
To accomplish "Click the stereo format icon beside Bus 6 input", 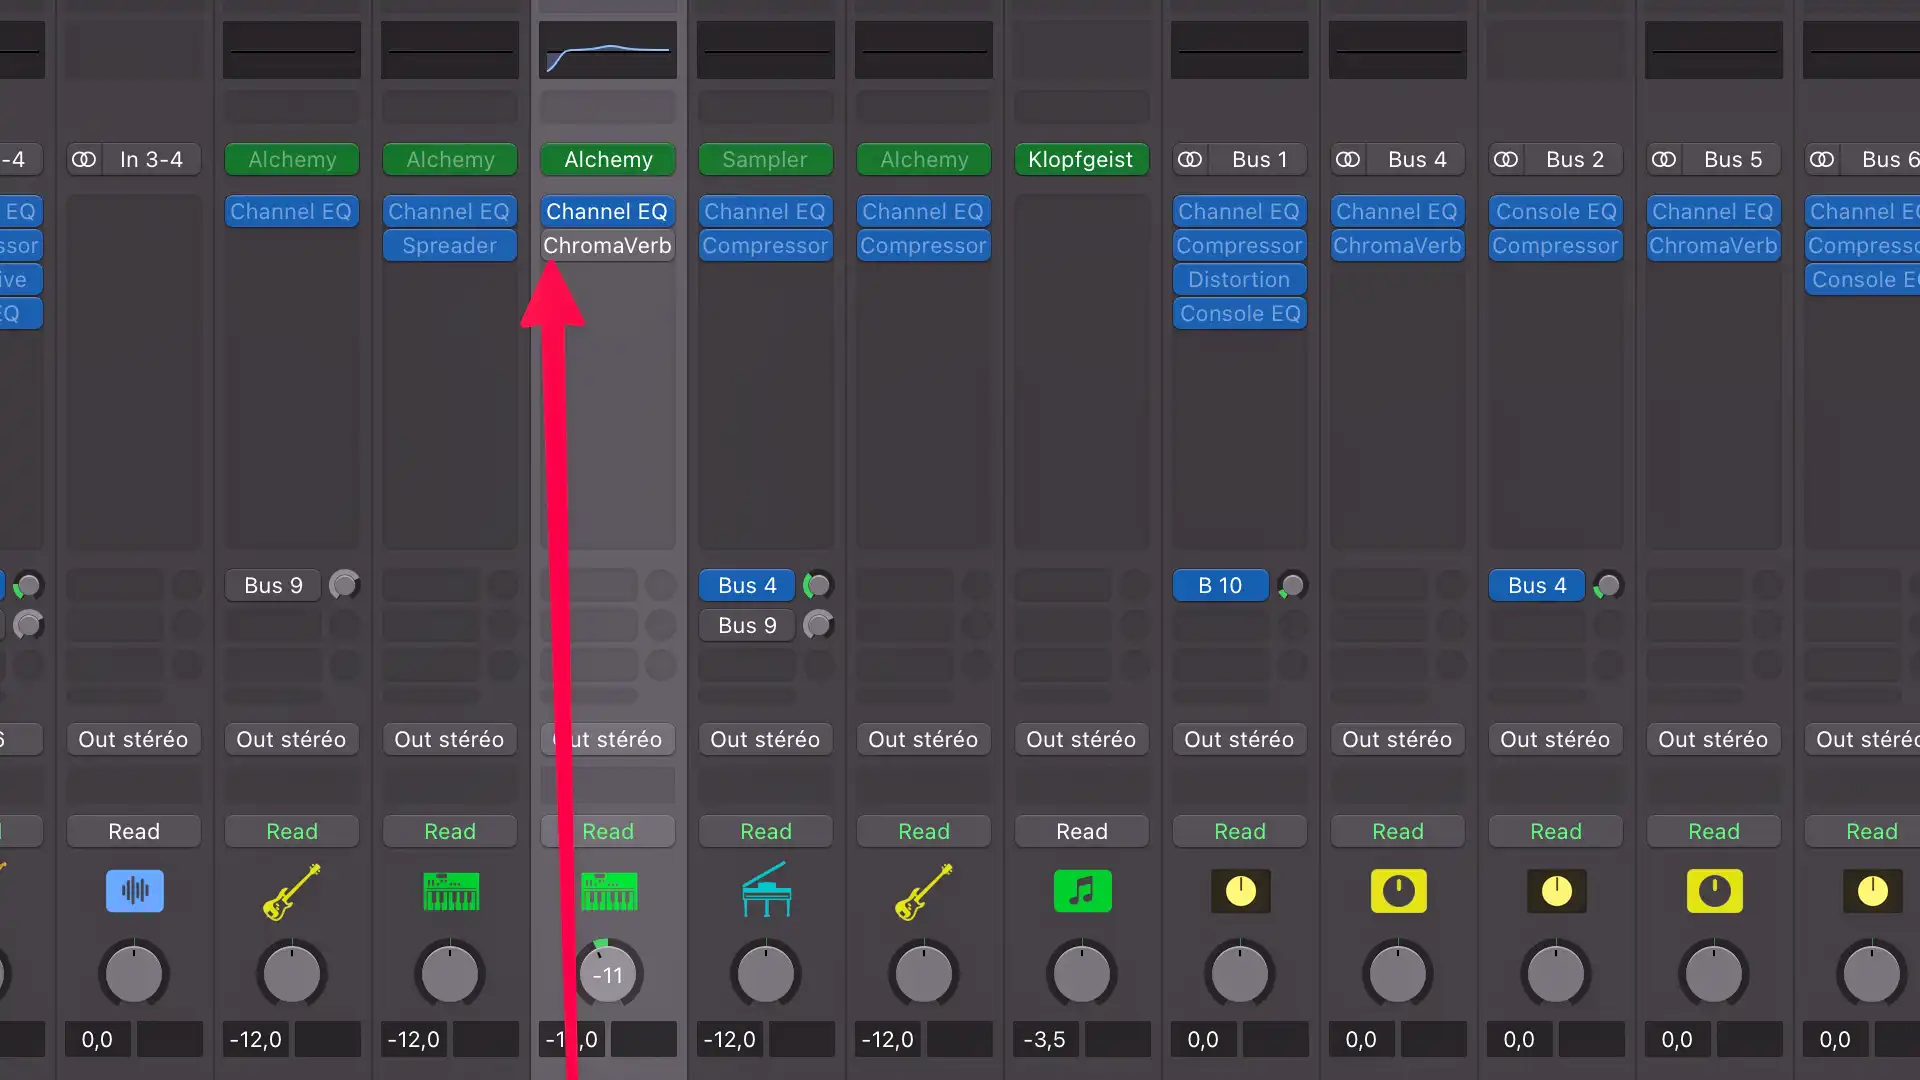I will pos(1822,159).
